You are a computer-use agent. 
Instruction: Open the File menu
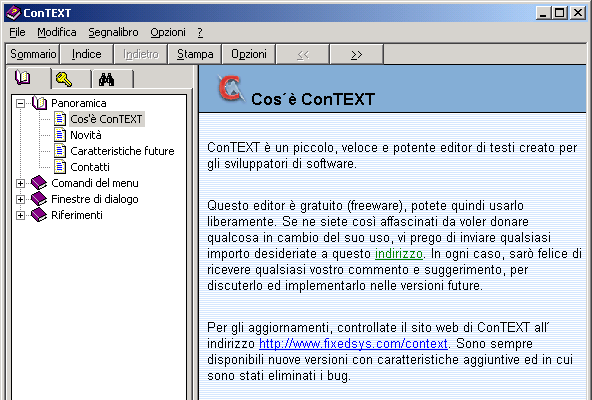click(17, 32)
